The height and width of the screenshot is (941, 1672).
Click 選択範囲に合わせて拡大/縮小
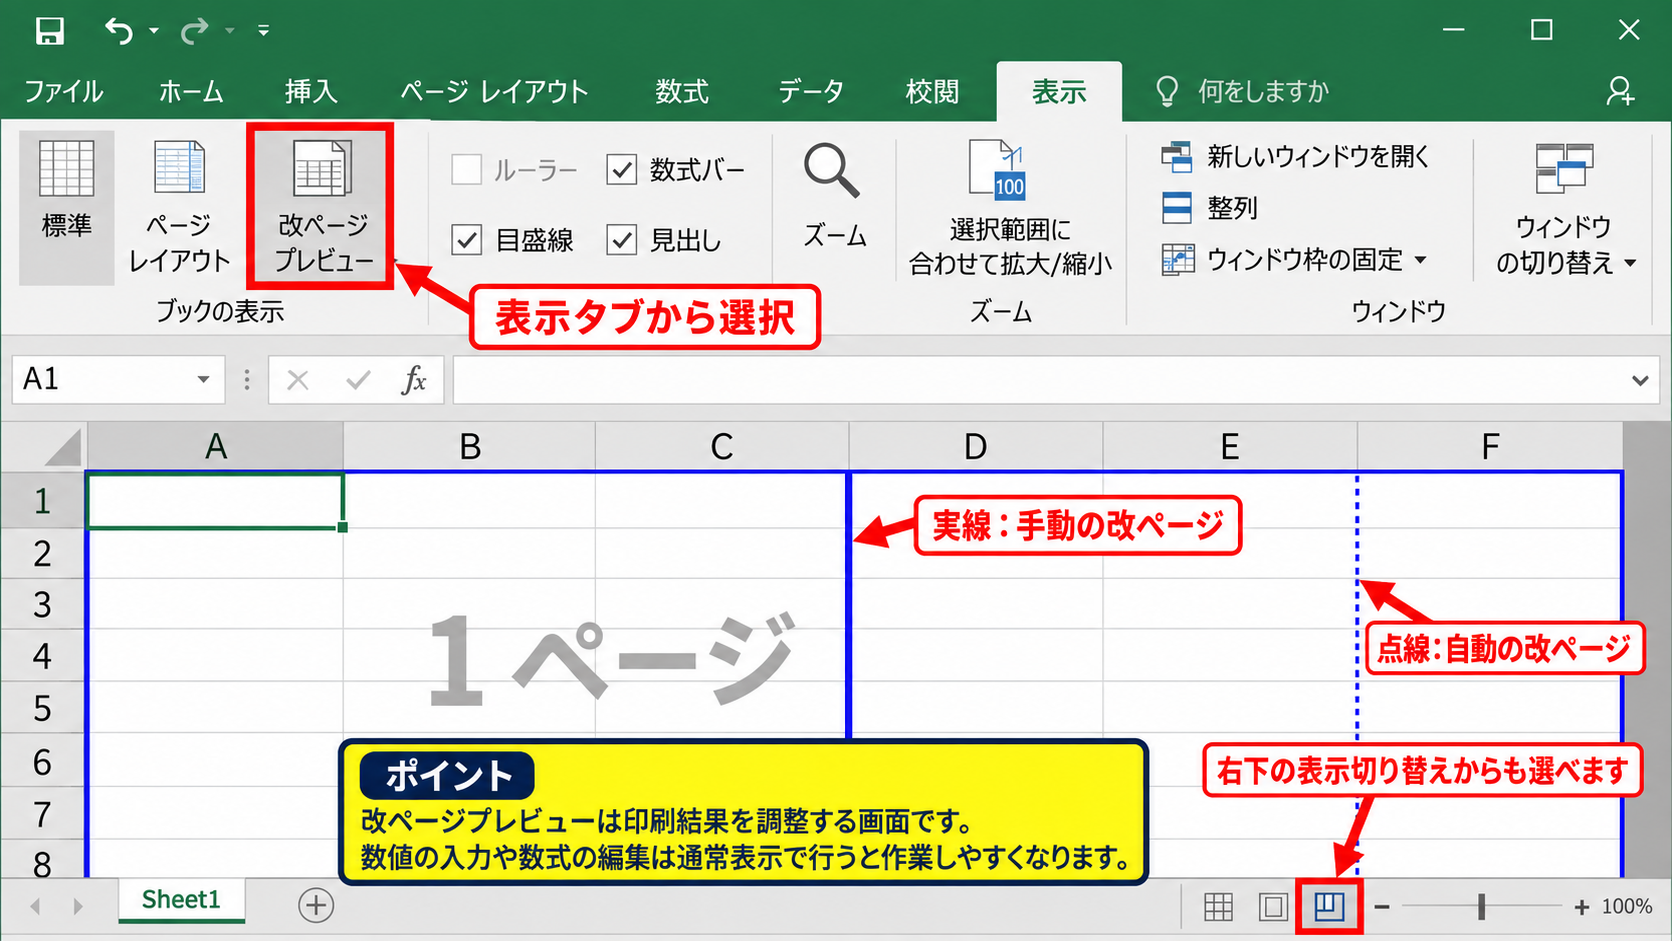click(1010, 207)
